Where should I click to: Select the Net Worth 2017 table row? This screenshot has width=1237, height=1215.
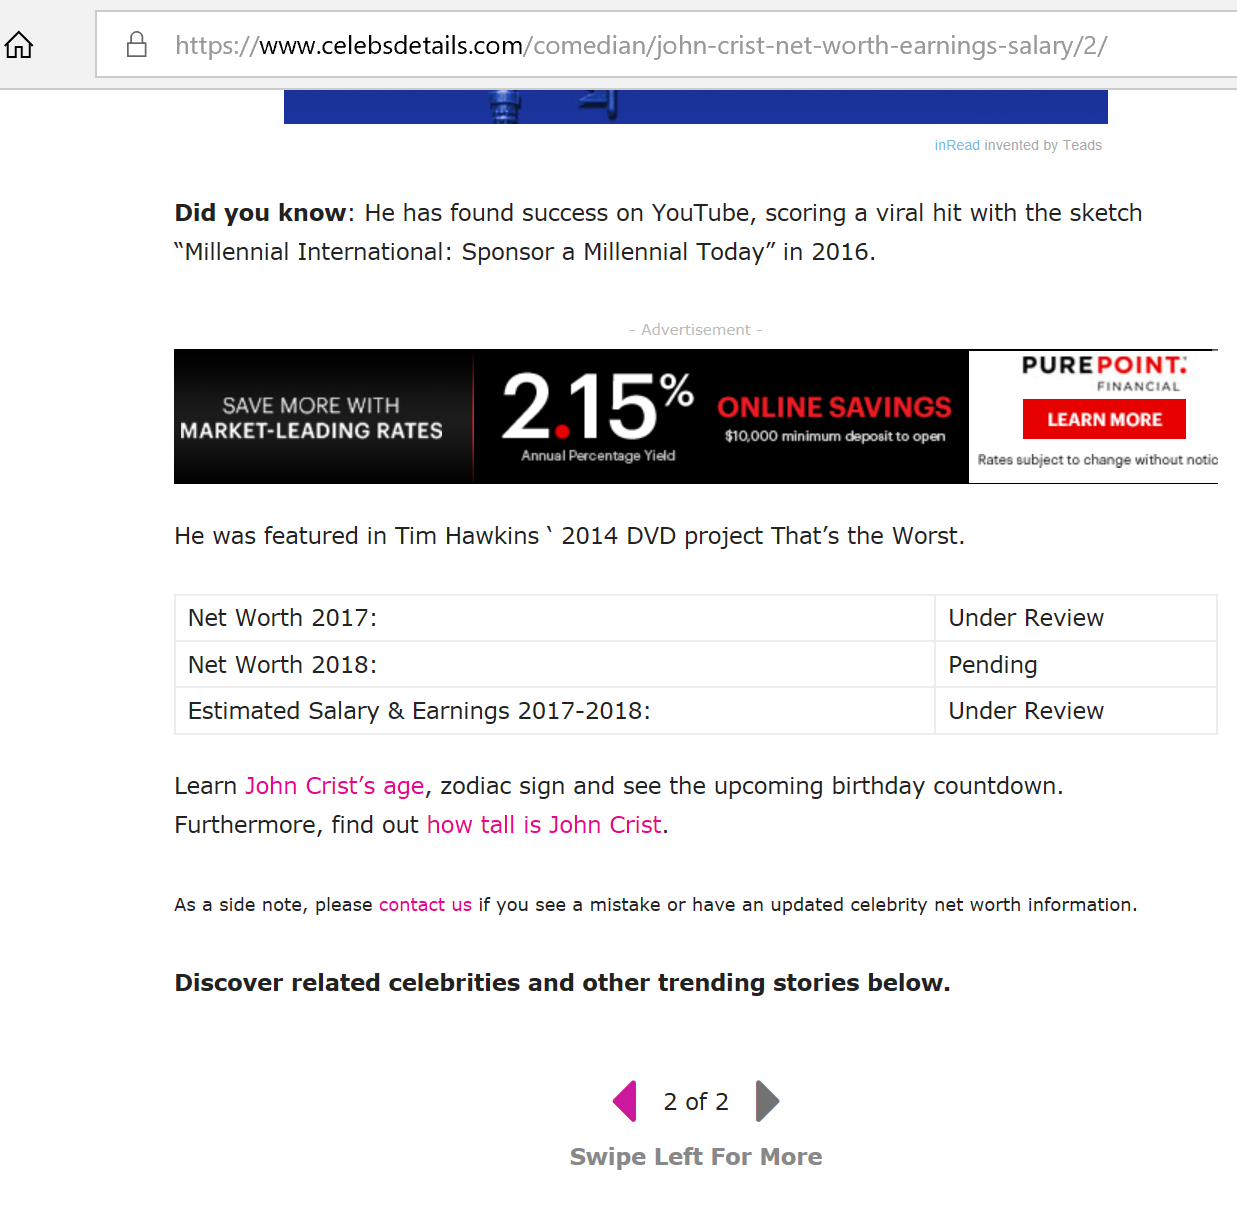click(x=696, y=618)
